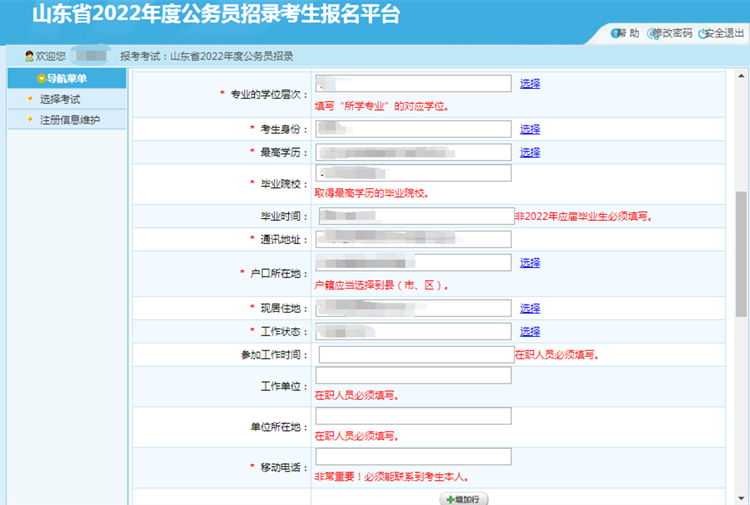
Task: Click the 修改密码 icon in header
Action: point(654,33)
